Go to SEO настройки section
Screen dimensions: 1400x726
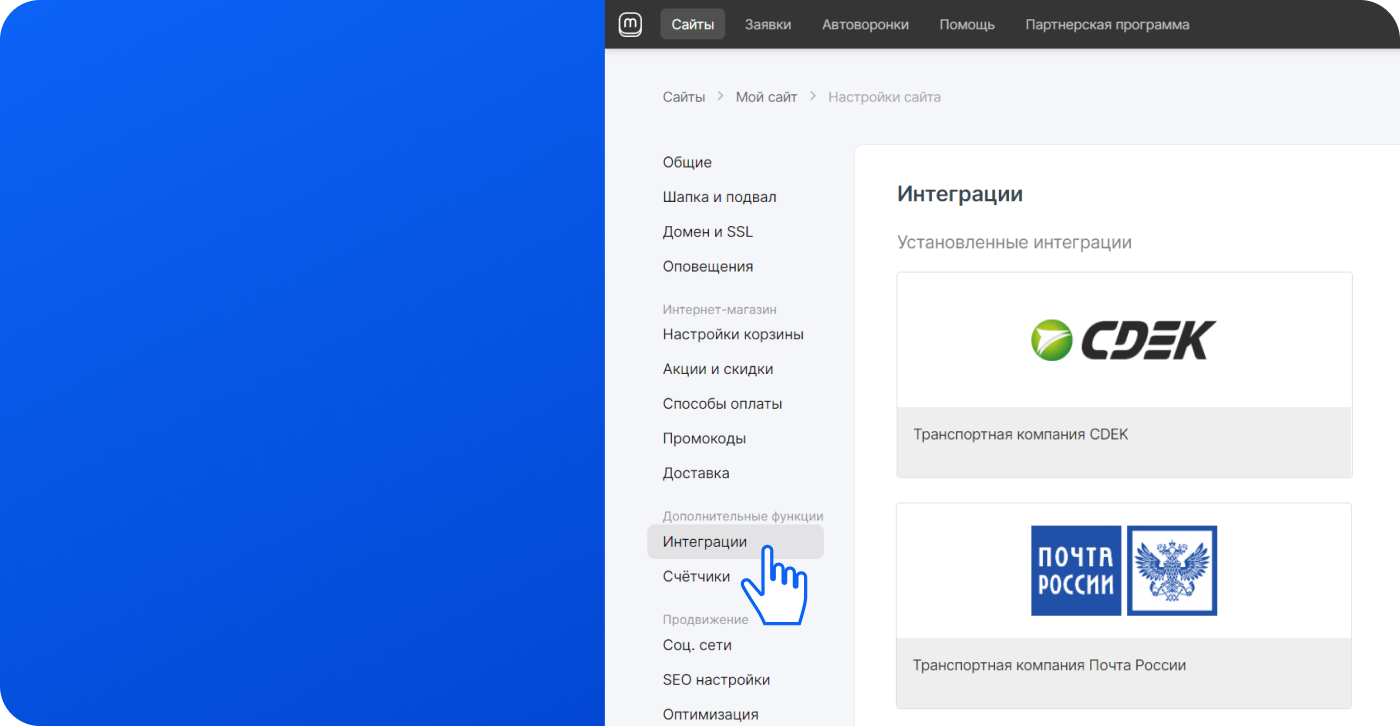point(716,680)
